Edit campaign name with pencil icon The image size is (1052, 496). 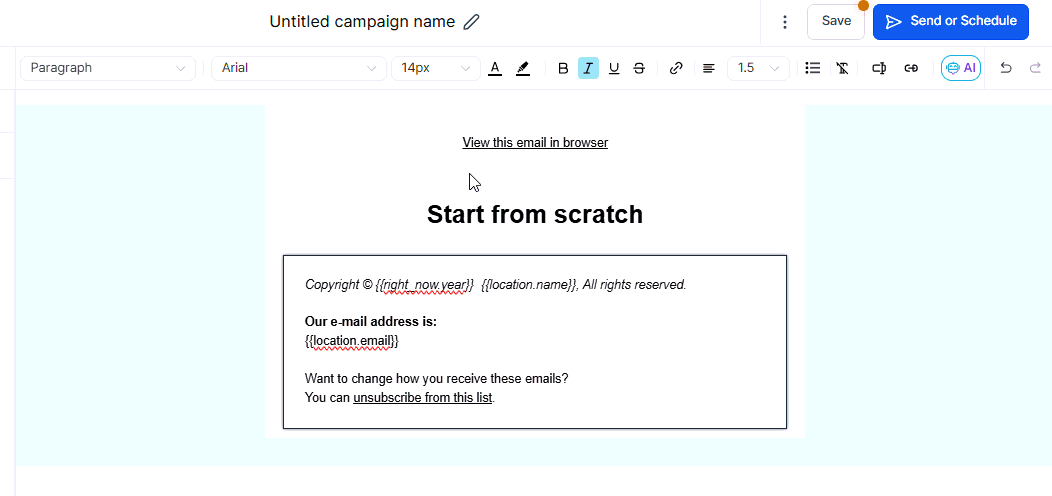pos(472,21)
